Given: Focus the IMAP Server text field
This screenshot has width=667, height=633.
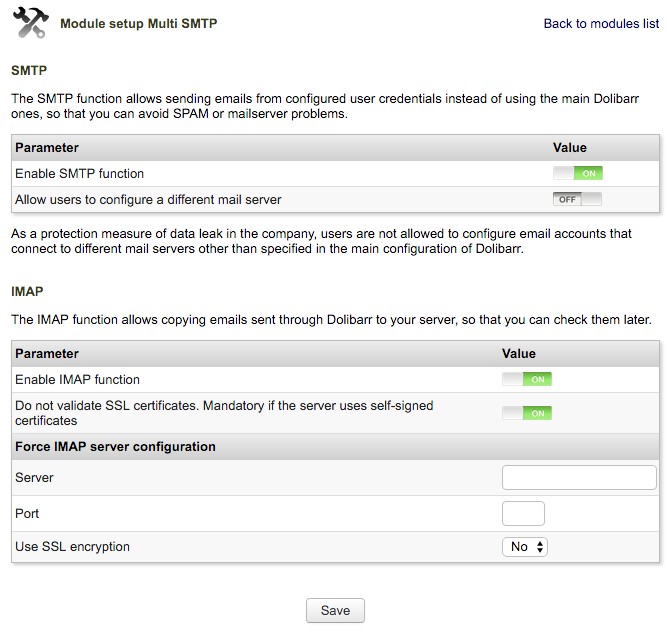Looking at the screenshot, I should click(x=578, y=478).
